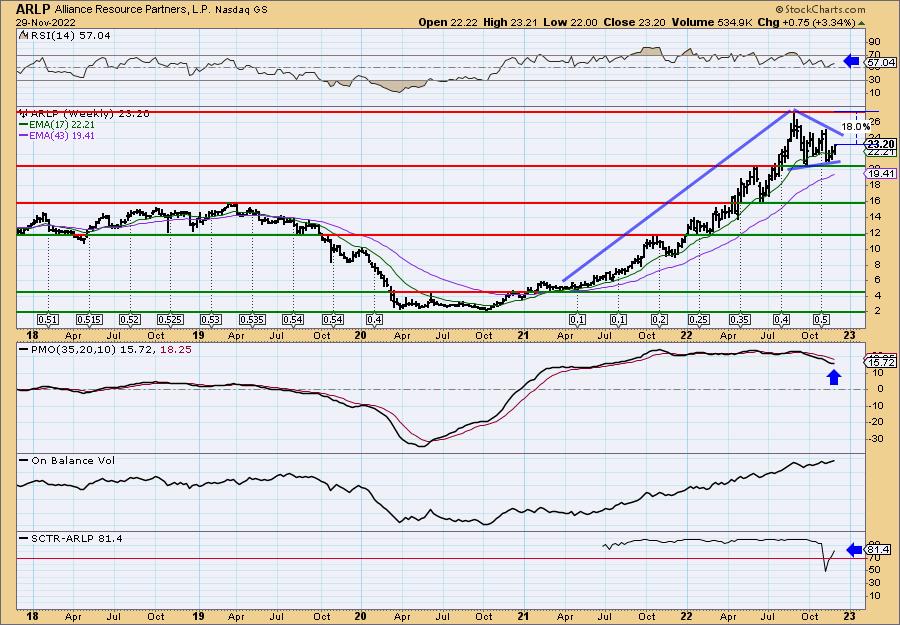
Task: Click the 0.535 dividend marker
Action: pos(251,320)
